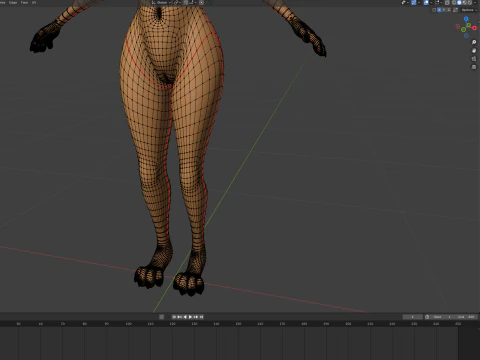The width and height of the screenshot is (480, 360).
Task: Toggle X axis mirror
Action: coord(439,10)
